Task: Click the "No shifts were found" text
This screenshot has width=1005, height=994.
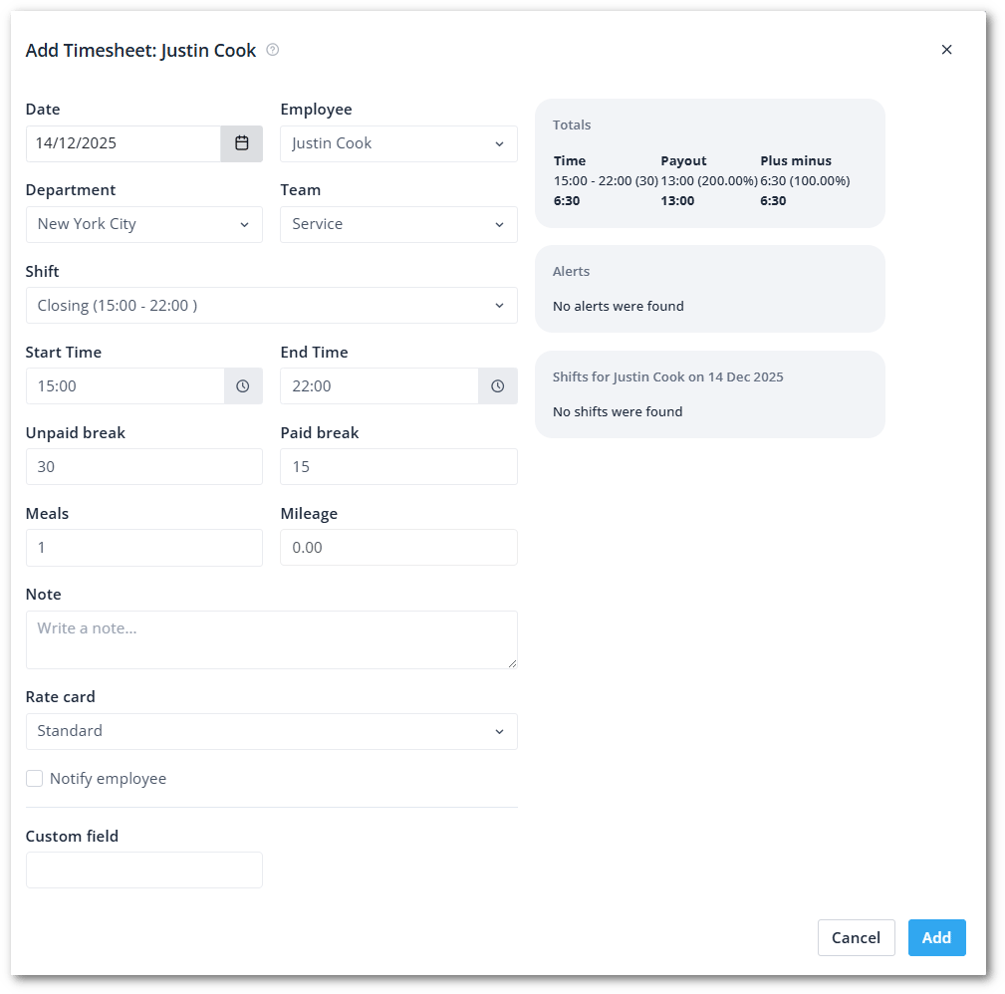Action: coord(617,411)
